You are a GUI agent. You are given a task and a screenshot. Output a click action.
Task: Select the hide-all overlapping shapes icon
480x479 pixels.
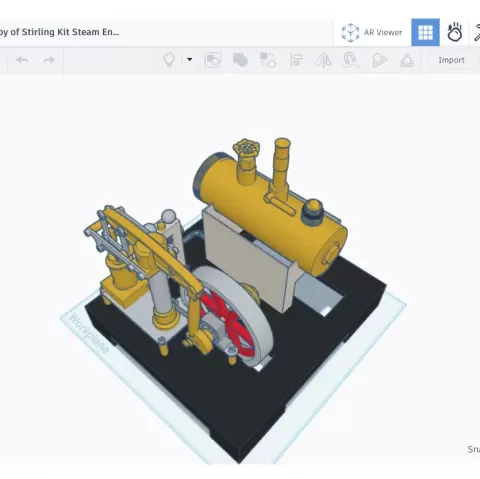240,60
